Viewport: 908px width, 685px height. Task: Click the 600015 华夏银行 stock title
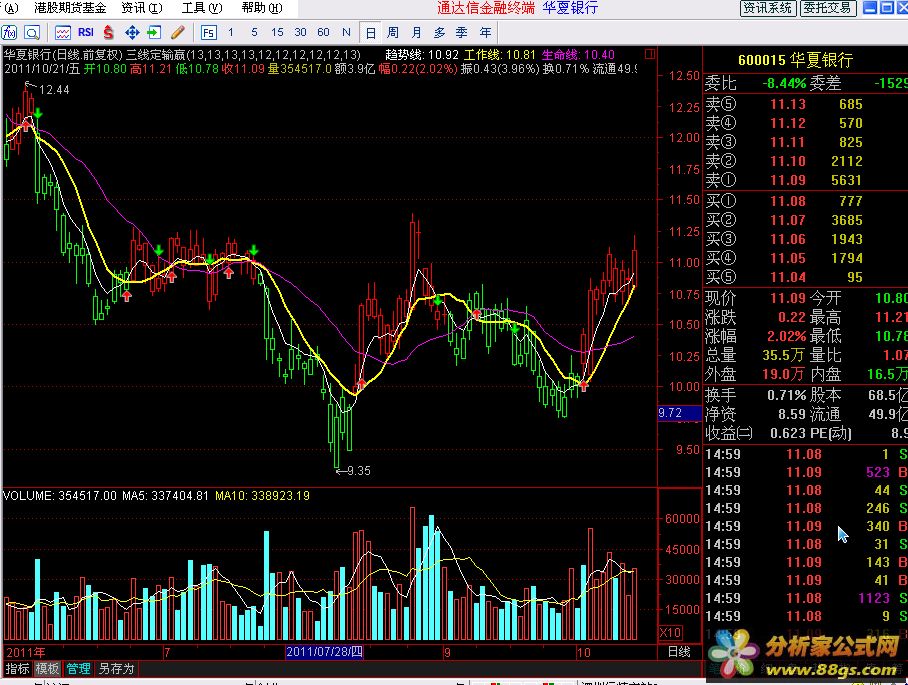(x=796, y=60)
